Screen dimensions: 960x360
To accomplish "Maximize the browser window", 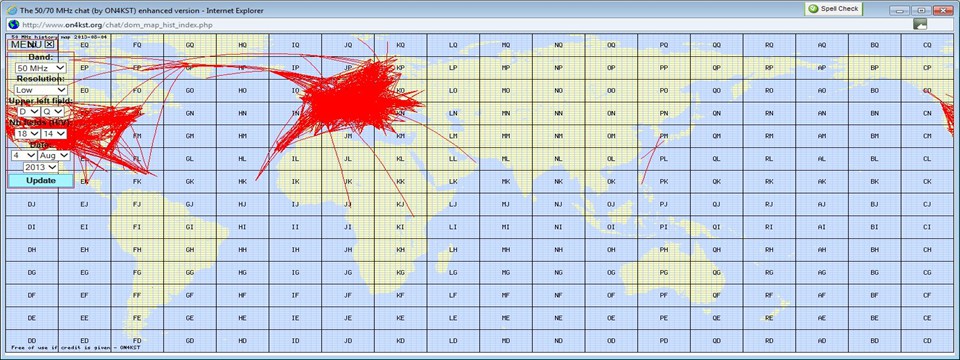I will [x=921, y=10].
